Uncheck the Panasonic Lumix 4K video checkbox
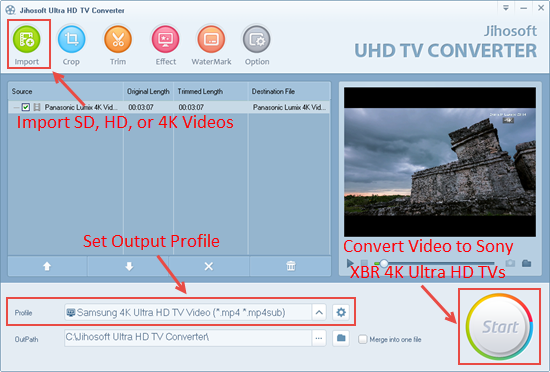Screen dimensions: 550x372 26,107
